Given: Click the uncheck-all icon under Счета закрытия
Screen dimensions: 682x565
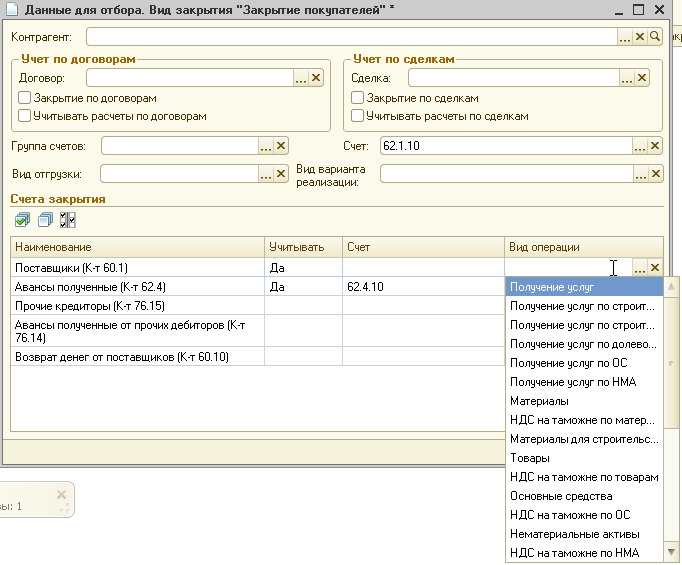Looking at the screenshot, I should click(45, 219).
